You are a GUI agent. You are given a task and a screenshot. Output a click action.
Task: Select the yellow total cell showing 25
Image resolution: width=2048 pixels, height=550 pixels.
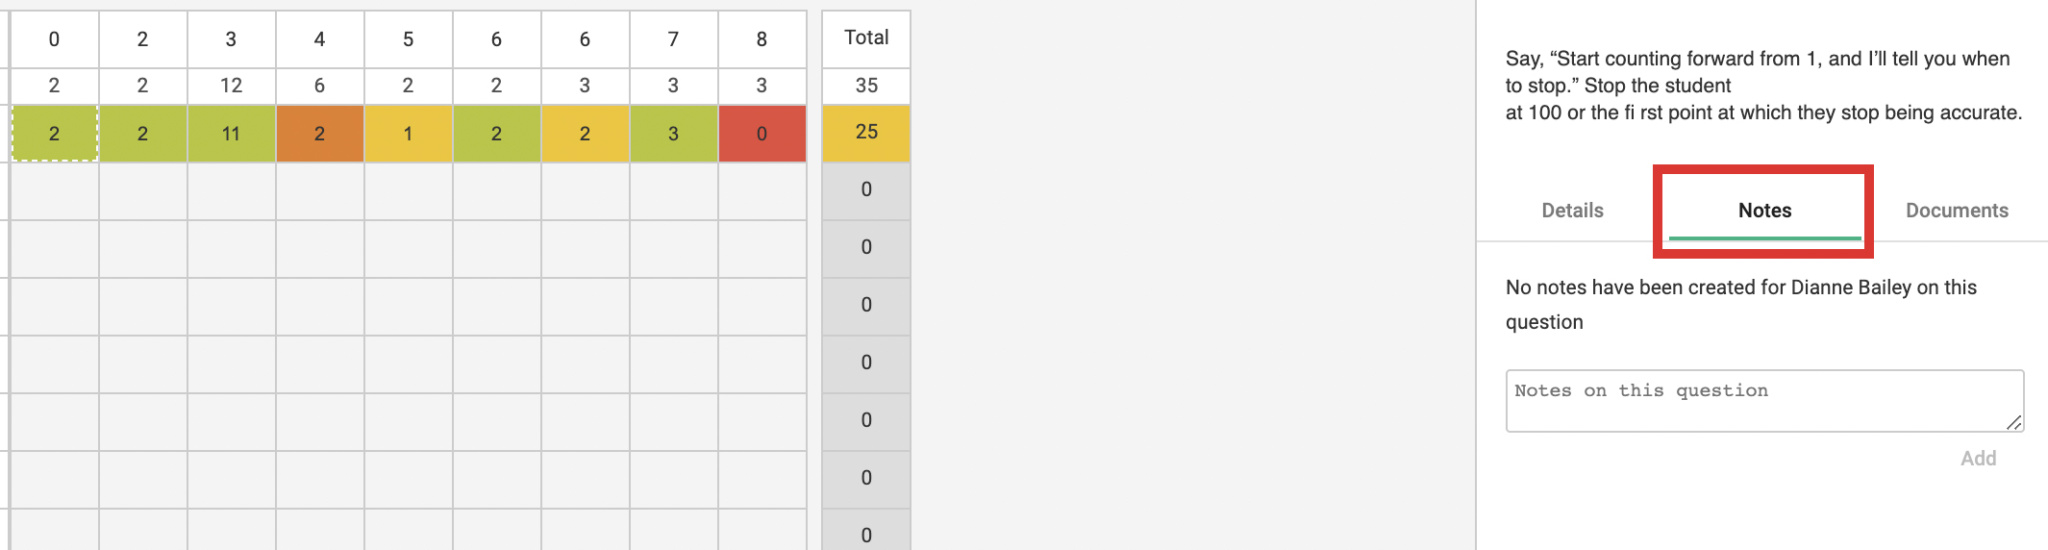[866, 133]
